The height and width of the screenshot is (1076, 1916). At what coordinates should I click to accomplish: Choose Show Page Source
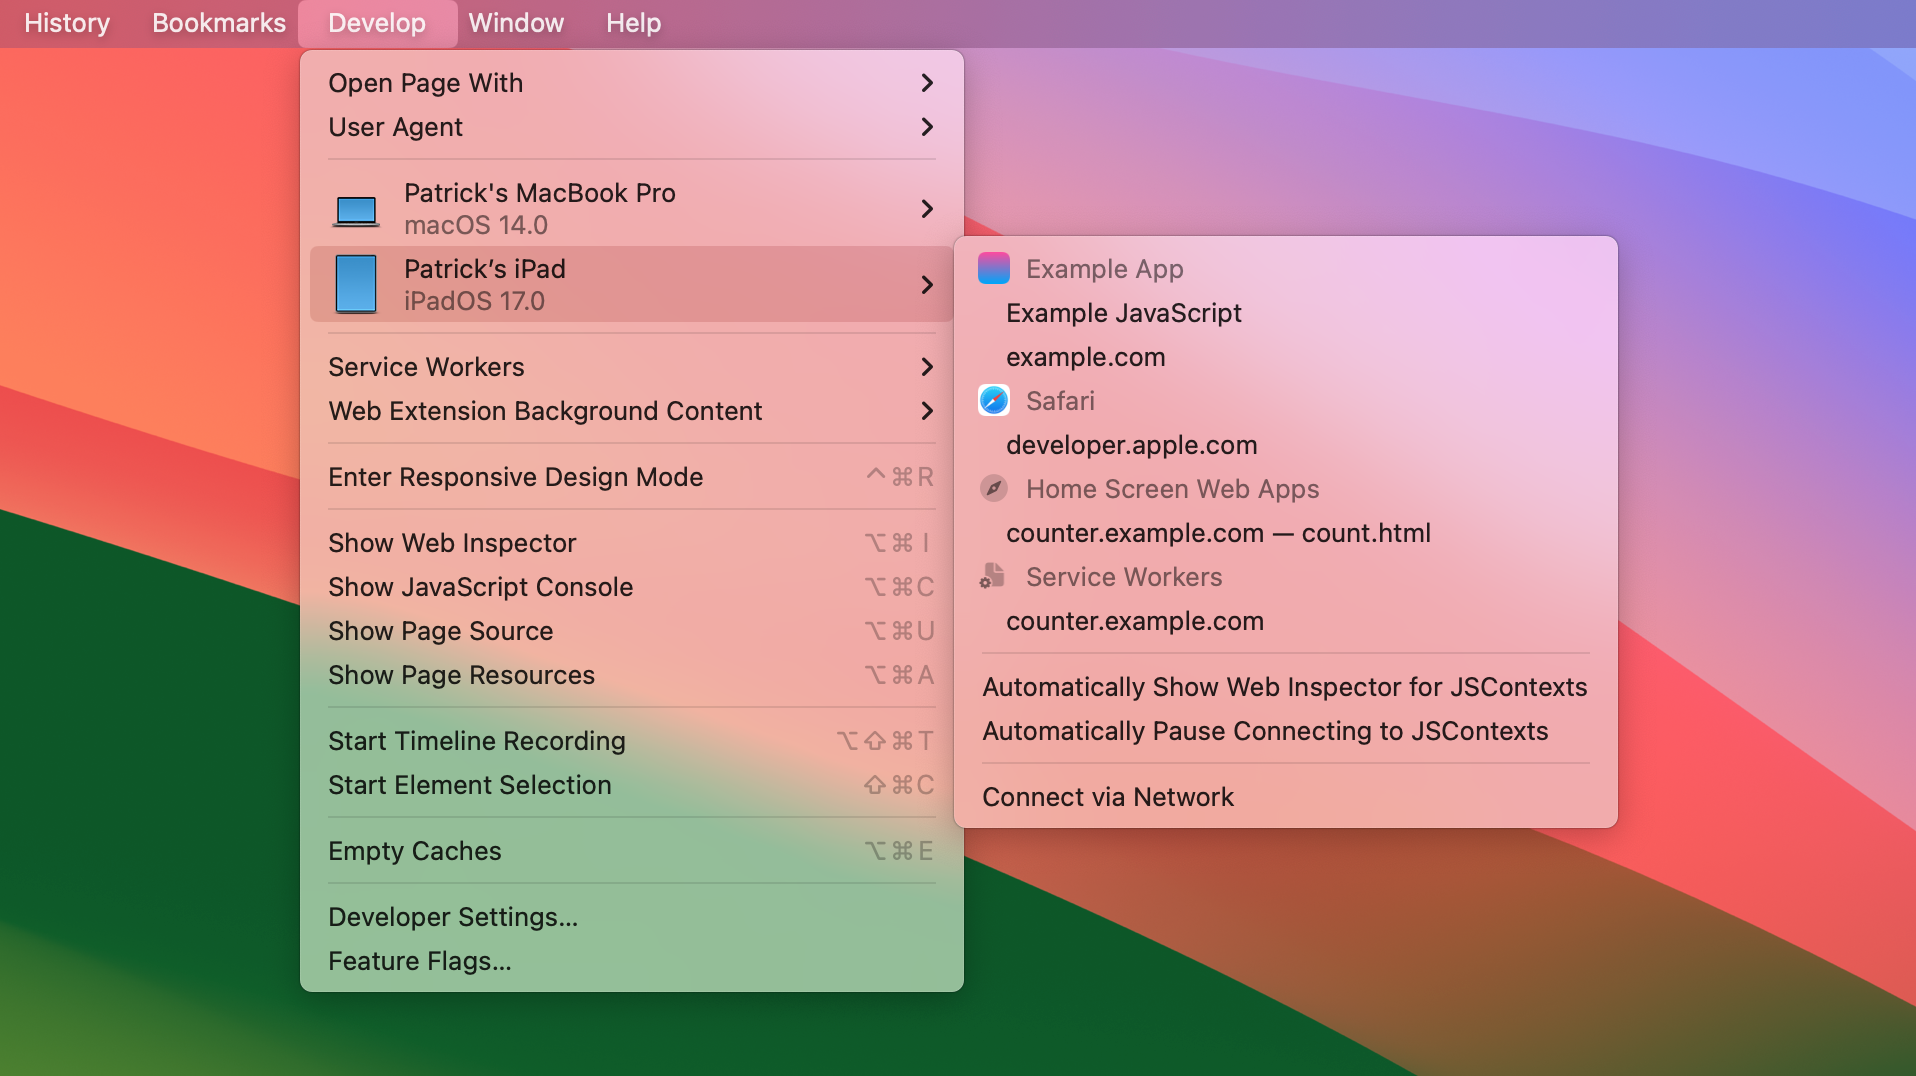click(631, 631)
